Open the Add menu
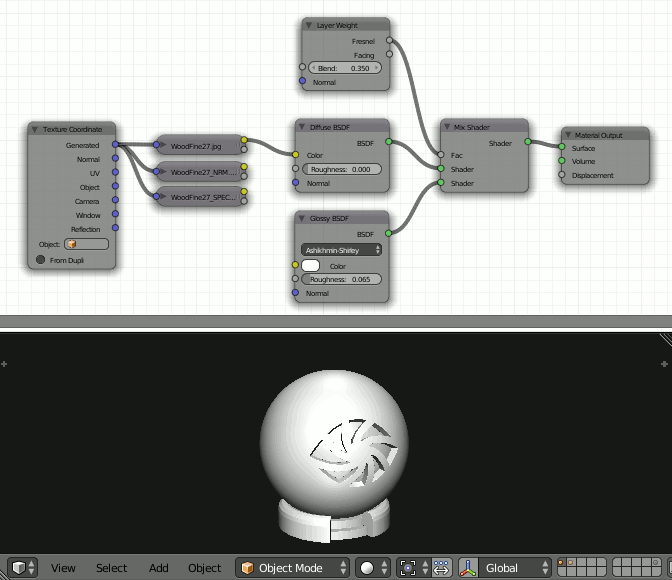This screenshot has width=672, height=580. tap(159, 568)
